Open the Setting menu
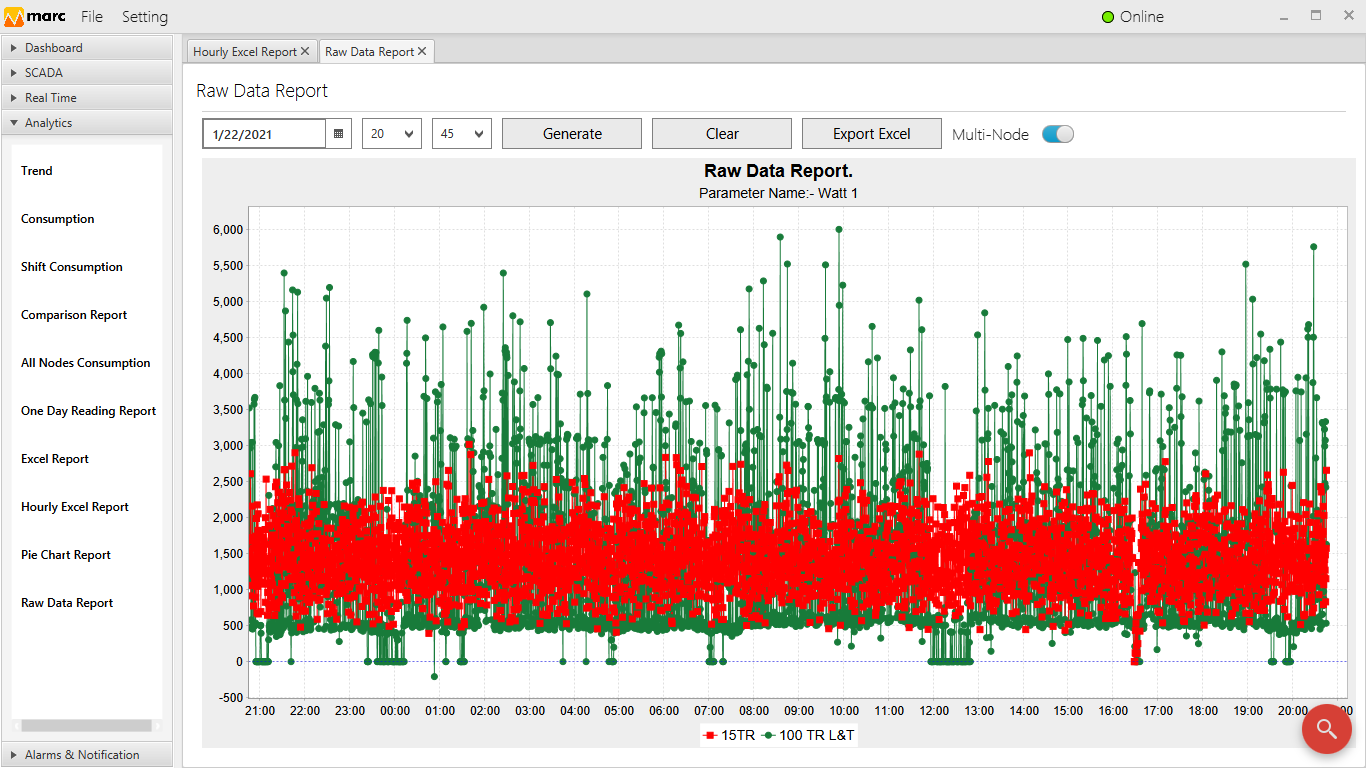This screenshot has width=1366, height=768. point(145,17)
